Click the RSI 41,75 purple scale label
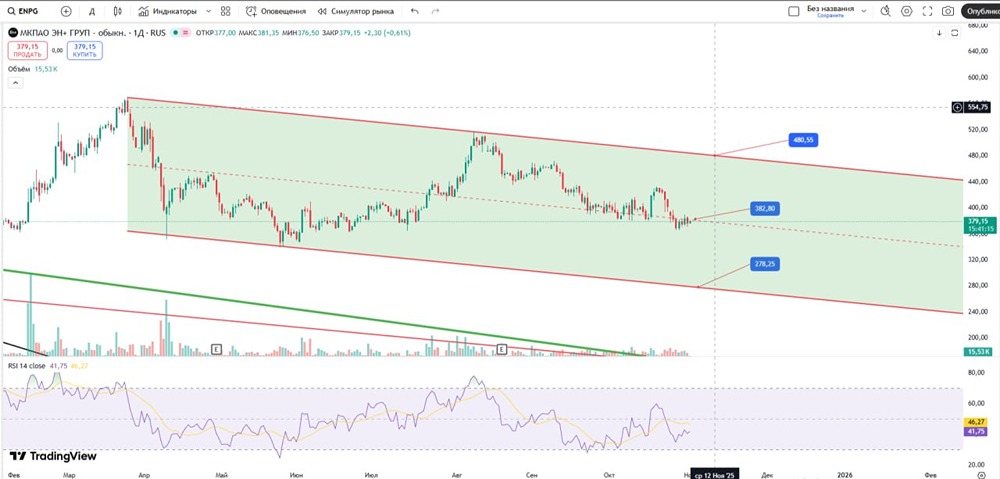 pos(977,431)
